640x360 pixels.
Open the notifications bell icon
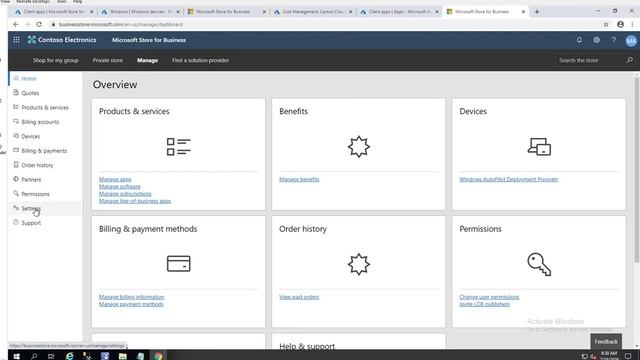[x=579, y=40]
